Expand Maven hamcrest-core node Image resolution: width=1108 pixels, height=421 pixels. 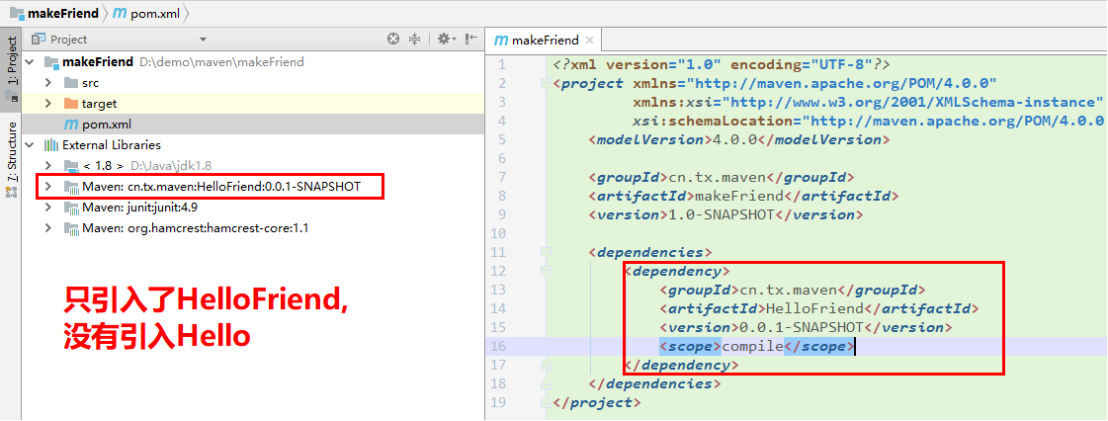click(48, 228)
